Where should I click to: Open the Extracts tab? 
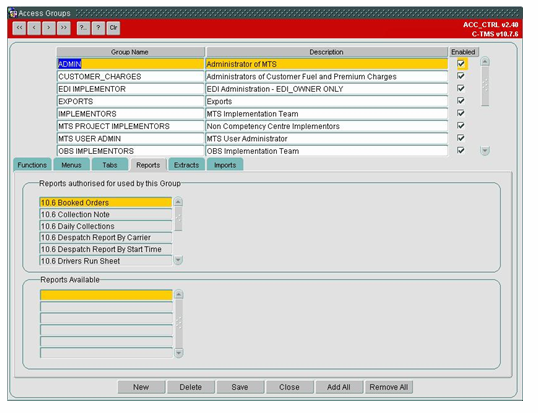pyautogui.click(x=186, y=165)
